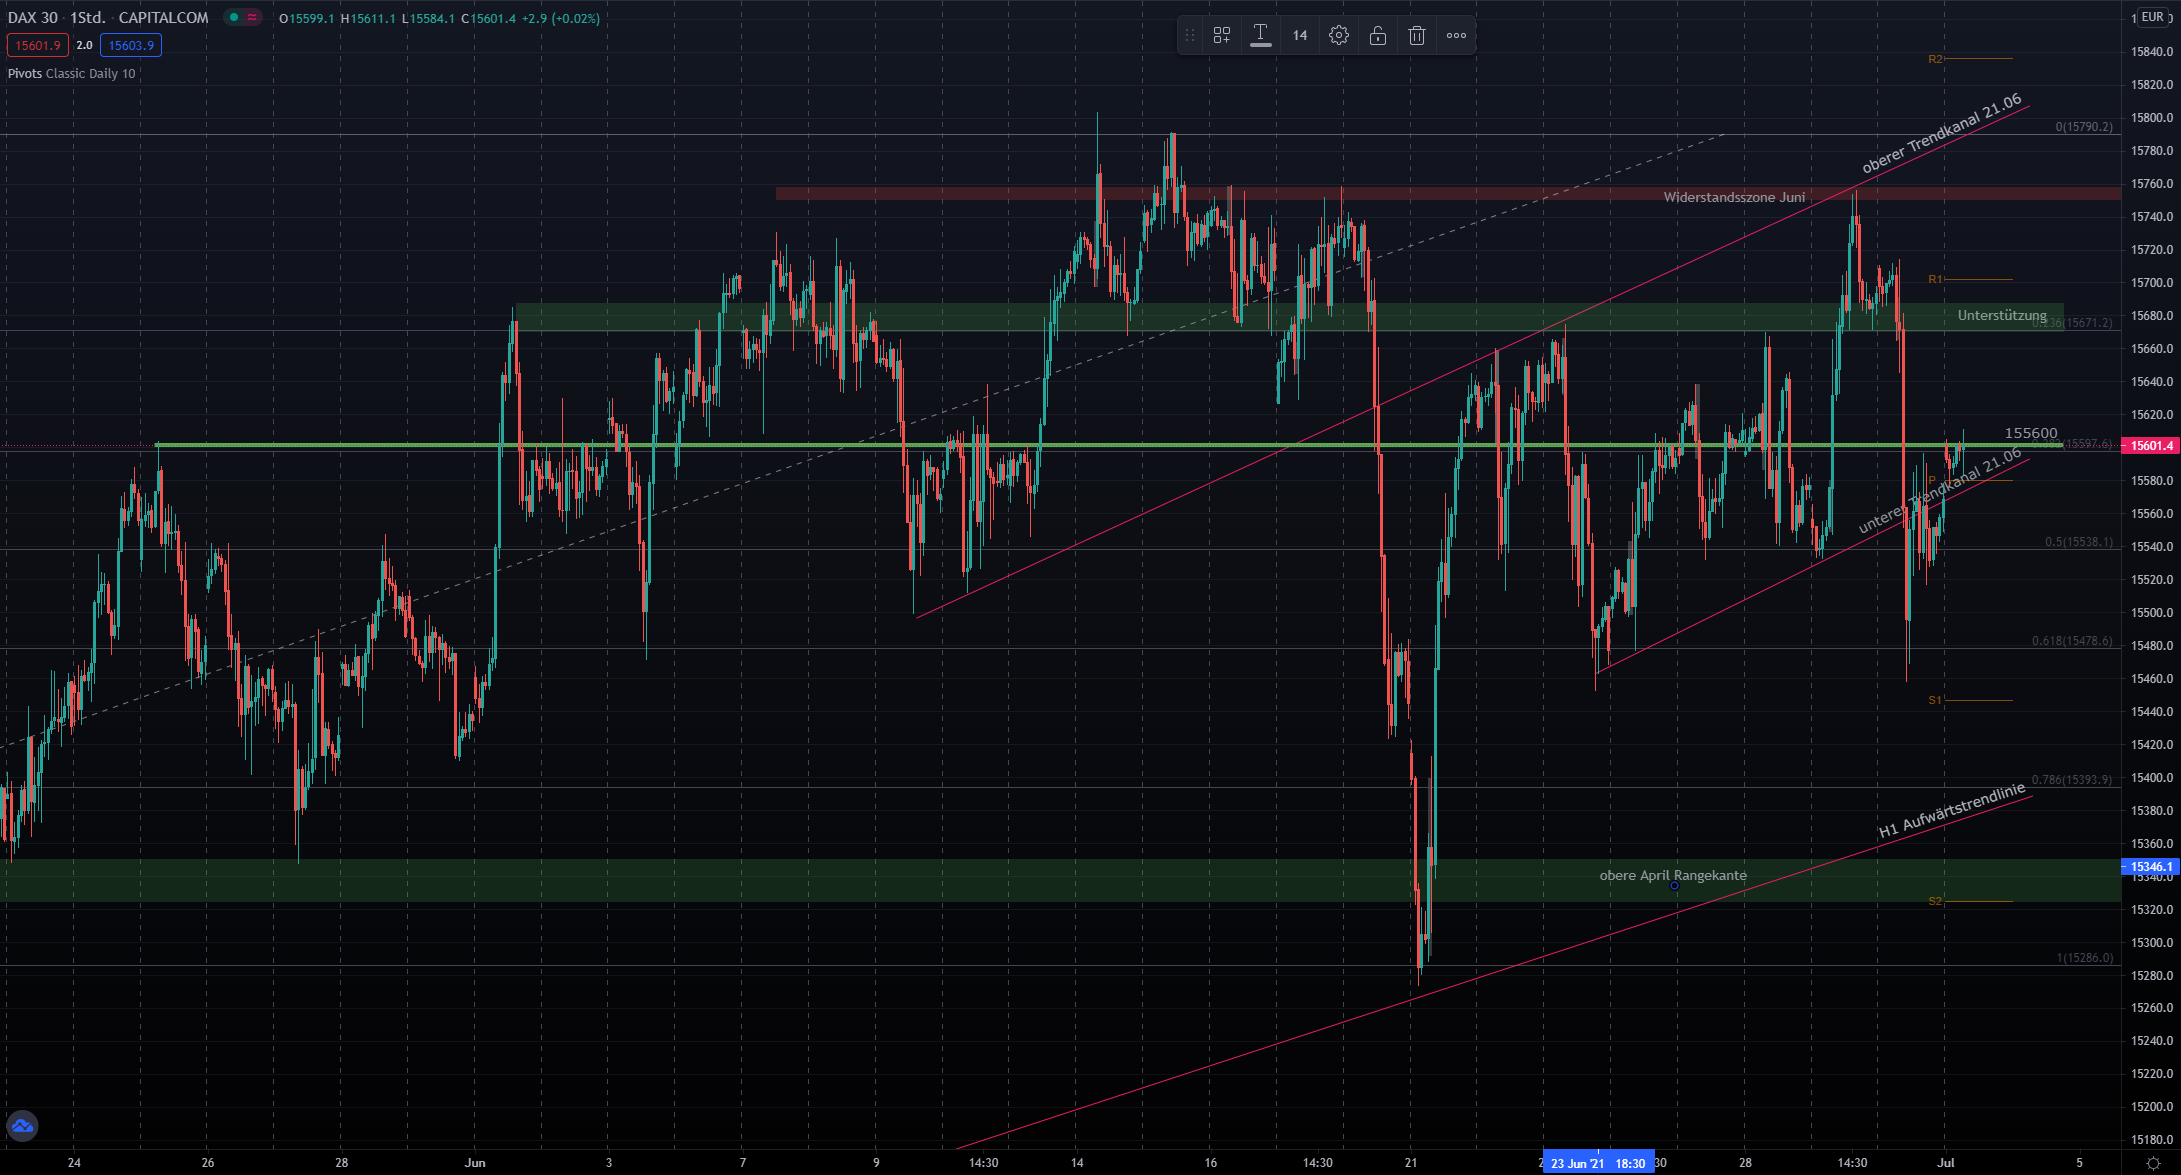
Task: Click the green market open status indicator
Action: coord(233,17)
